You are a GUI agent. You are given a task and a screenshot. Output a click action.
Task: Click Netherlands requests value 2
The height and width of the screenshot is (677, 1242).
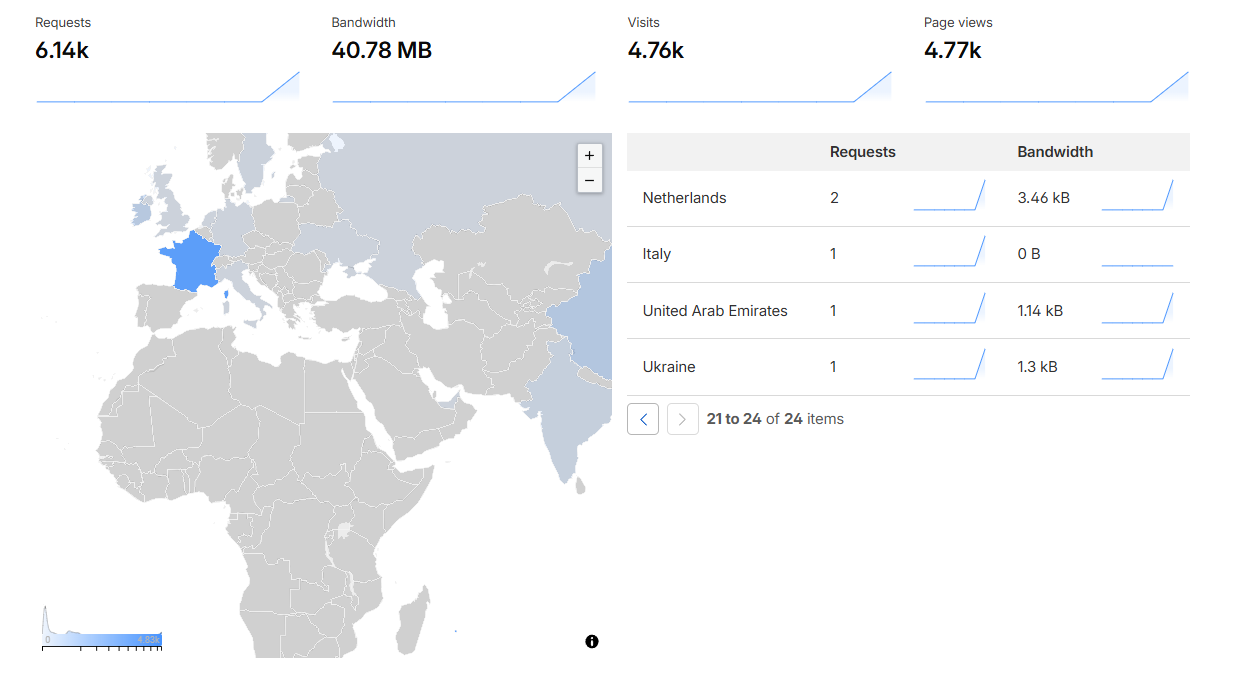834,198
